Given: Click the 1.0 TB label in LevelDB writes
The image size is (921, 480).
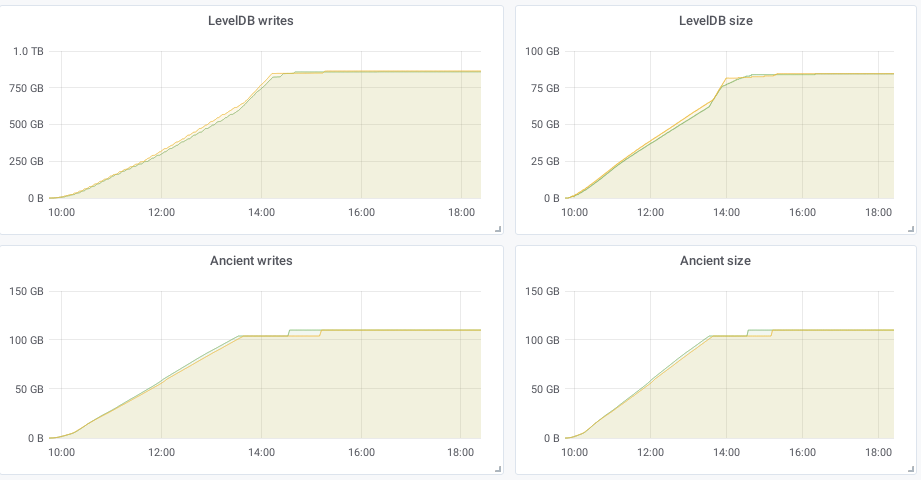Looking at the screenshot, I should click(x=28, y=51).
